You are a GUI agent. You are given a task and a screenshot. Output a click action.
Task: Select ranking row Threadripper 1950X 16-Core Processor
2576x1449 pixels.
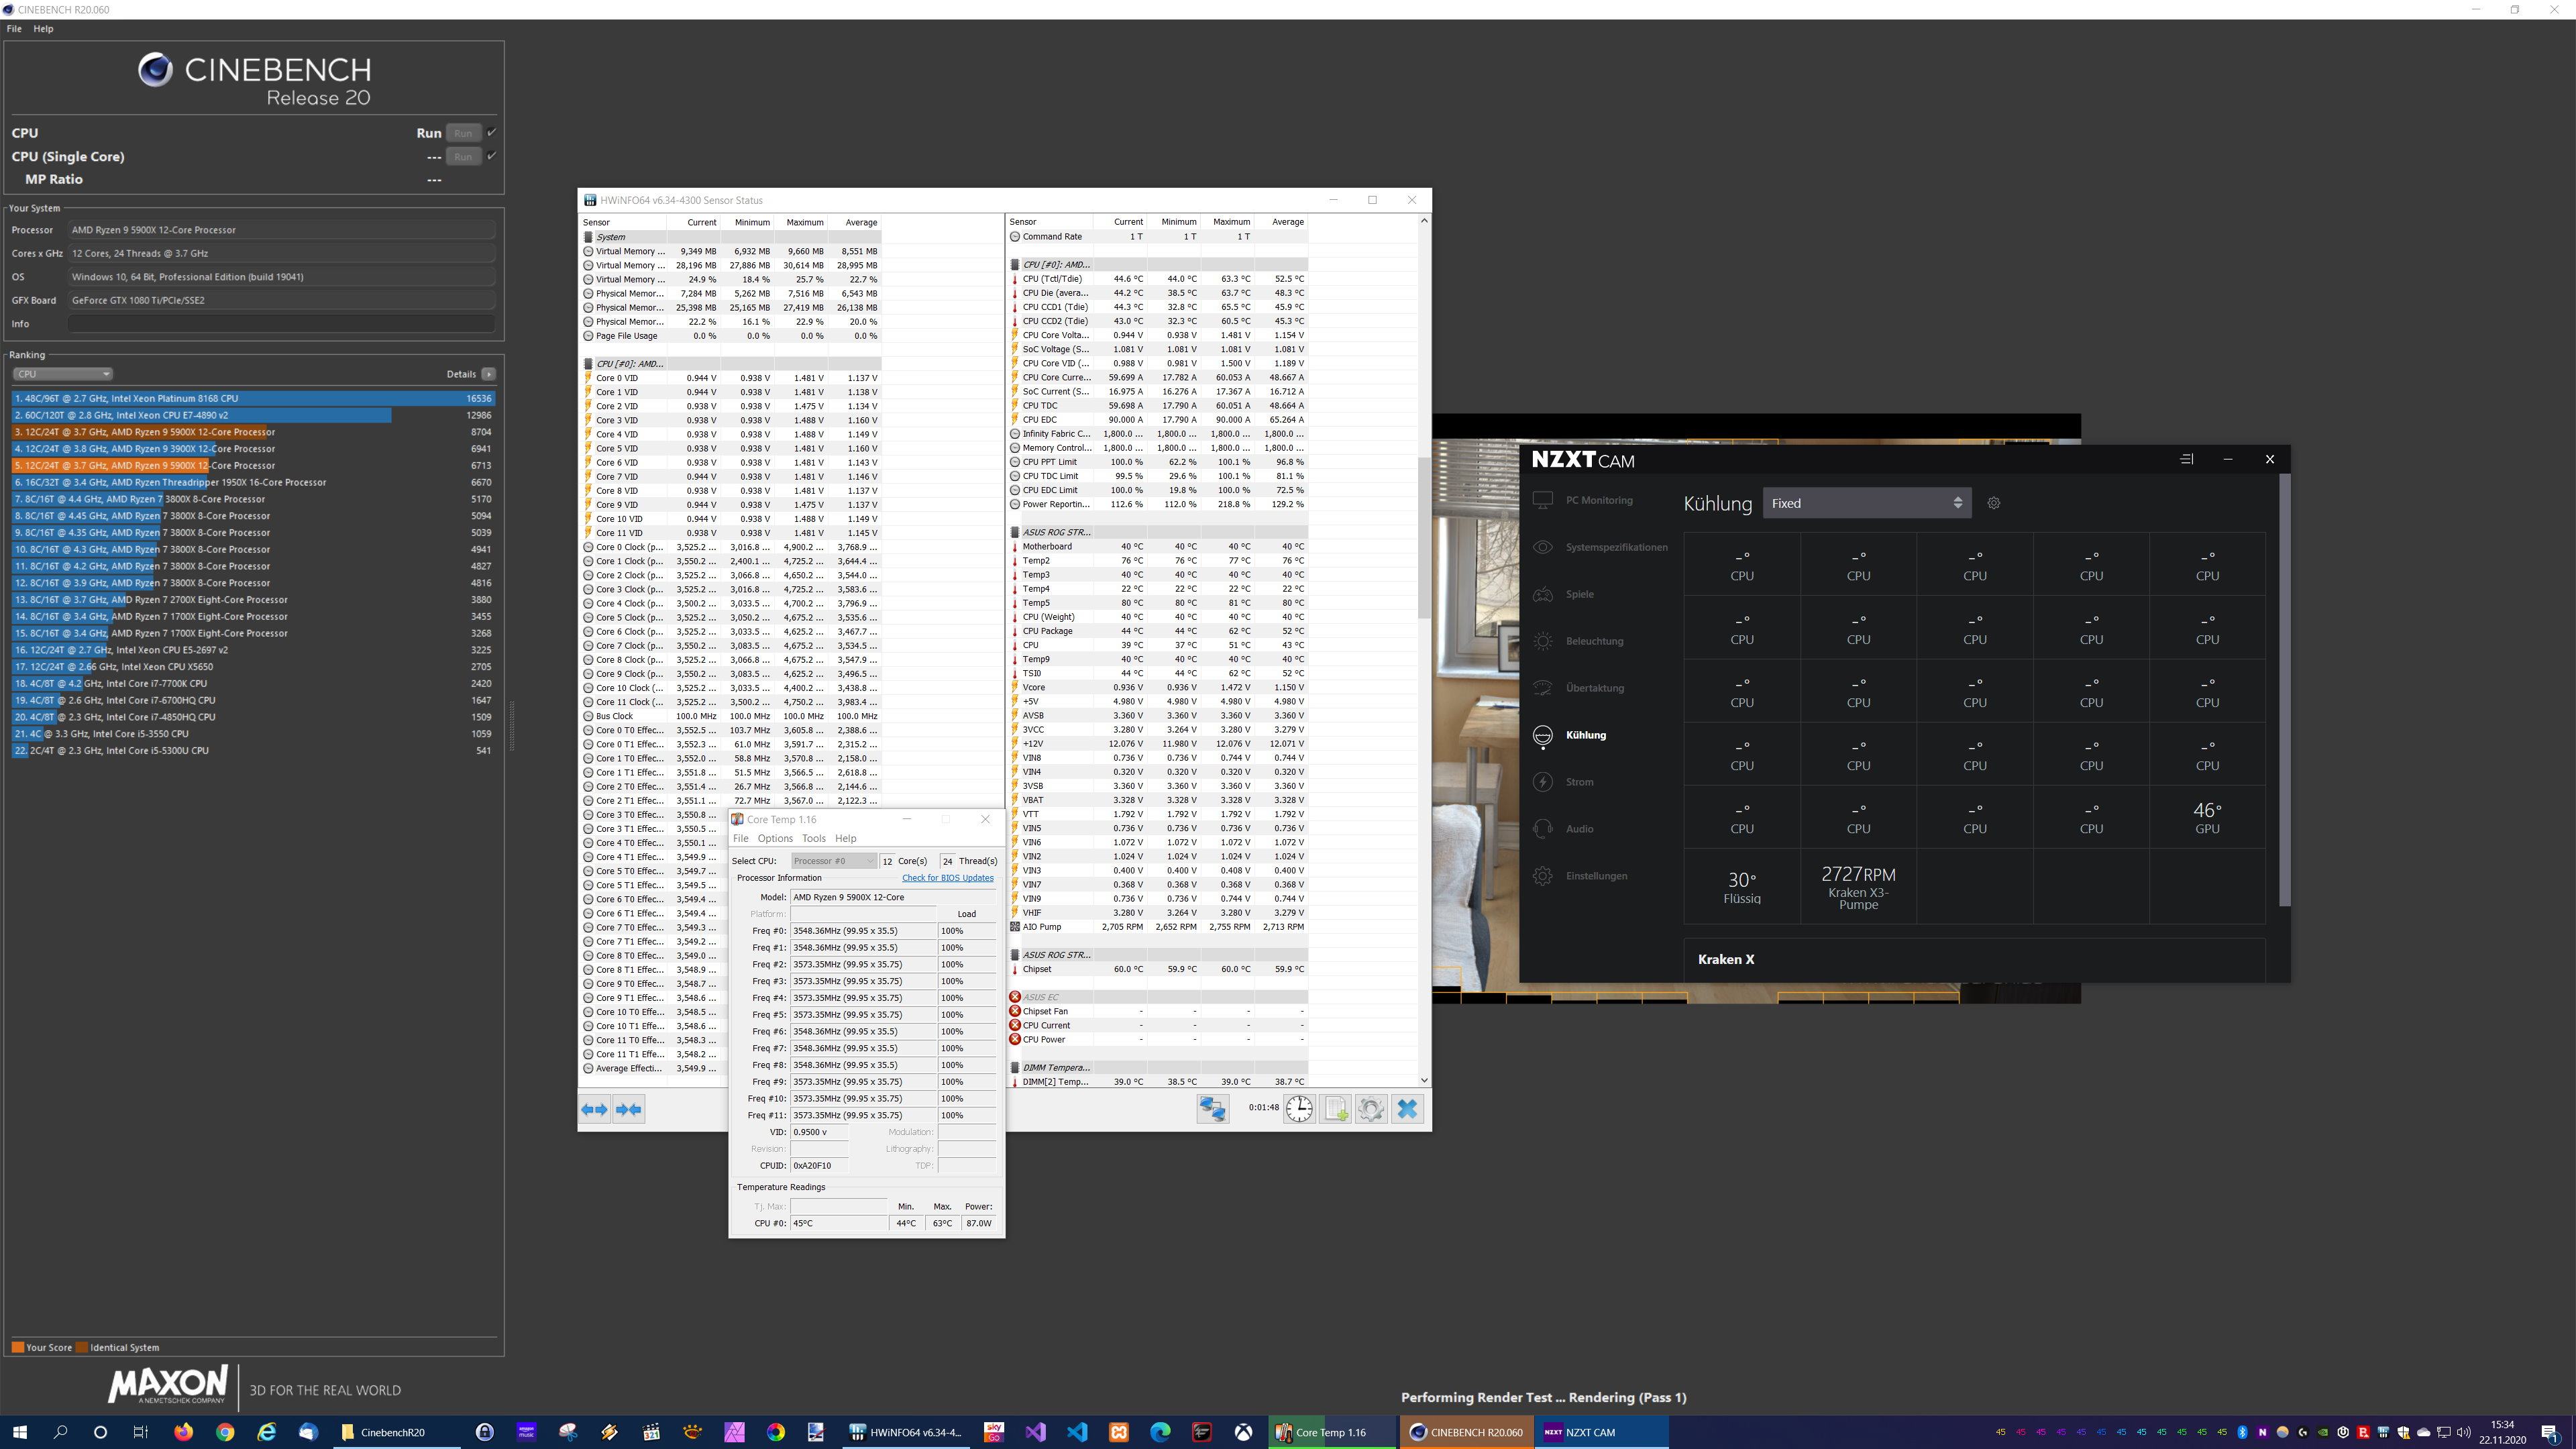pos(254,482)
